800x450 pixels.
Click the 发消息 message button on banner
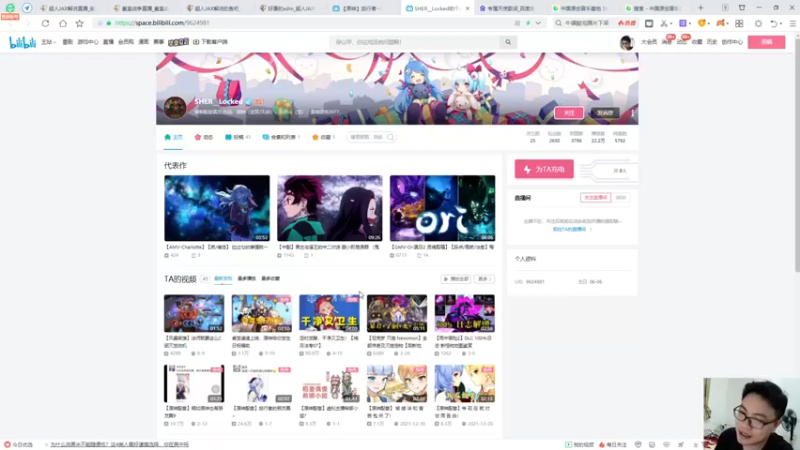[605, 113]
